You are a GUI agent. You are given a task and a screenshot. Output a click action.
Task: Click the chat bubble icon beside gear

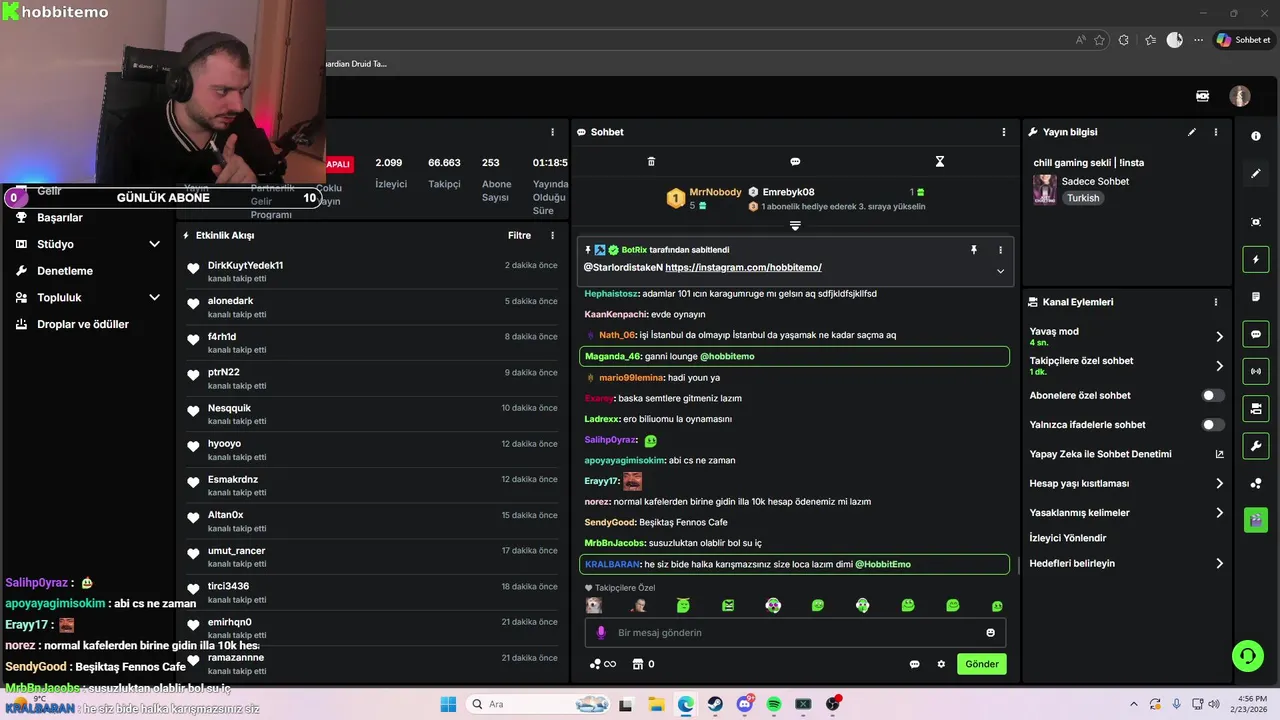tap(914, 664)
